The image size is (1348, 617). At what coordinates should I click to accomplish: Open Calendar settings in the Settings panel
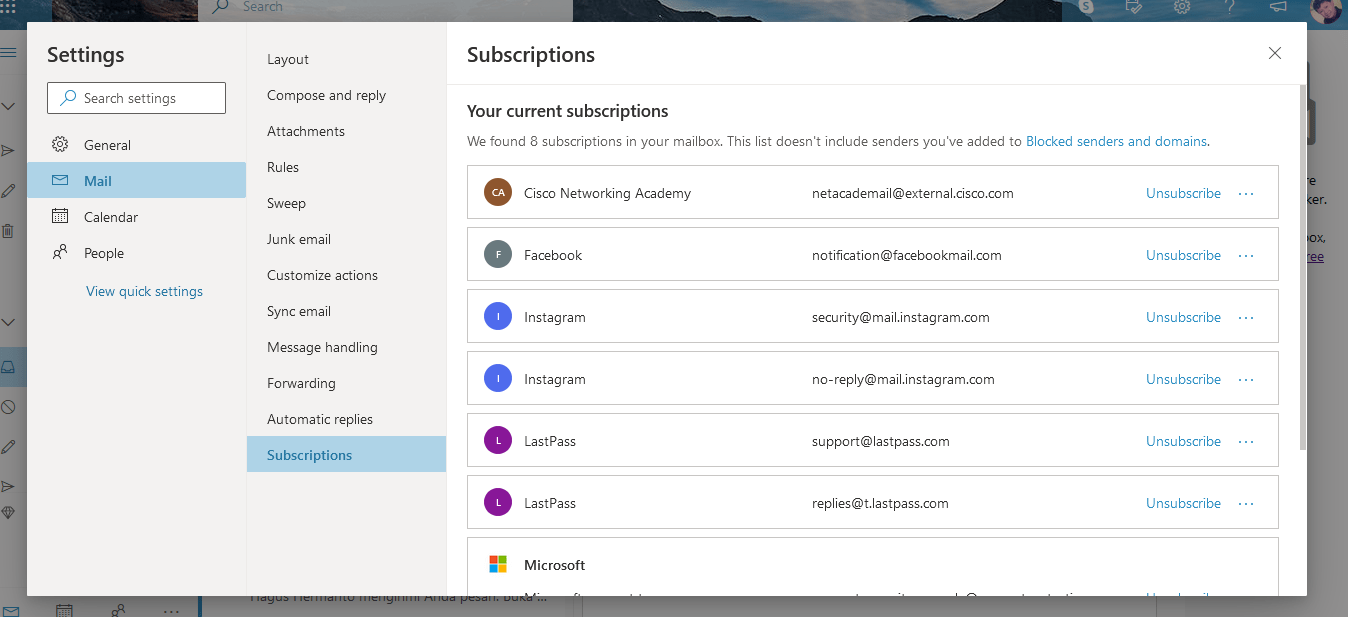point(137,217)
